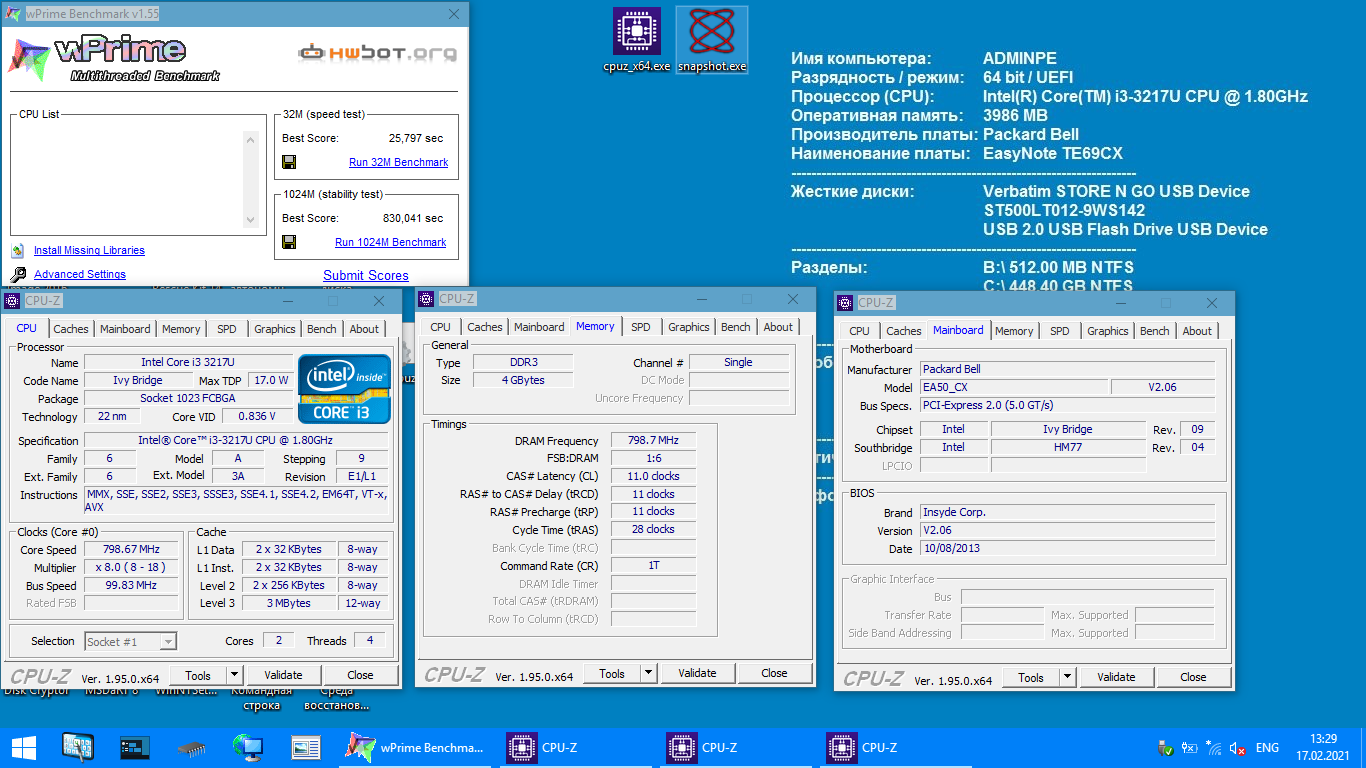1366x768 pixels.
Task: Click Tools button in the Mainboard window
Action: [1031, 677]
